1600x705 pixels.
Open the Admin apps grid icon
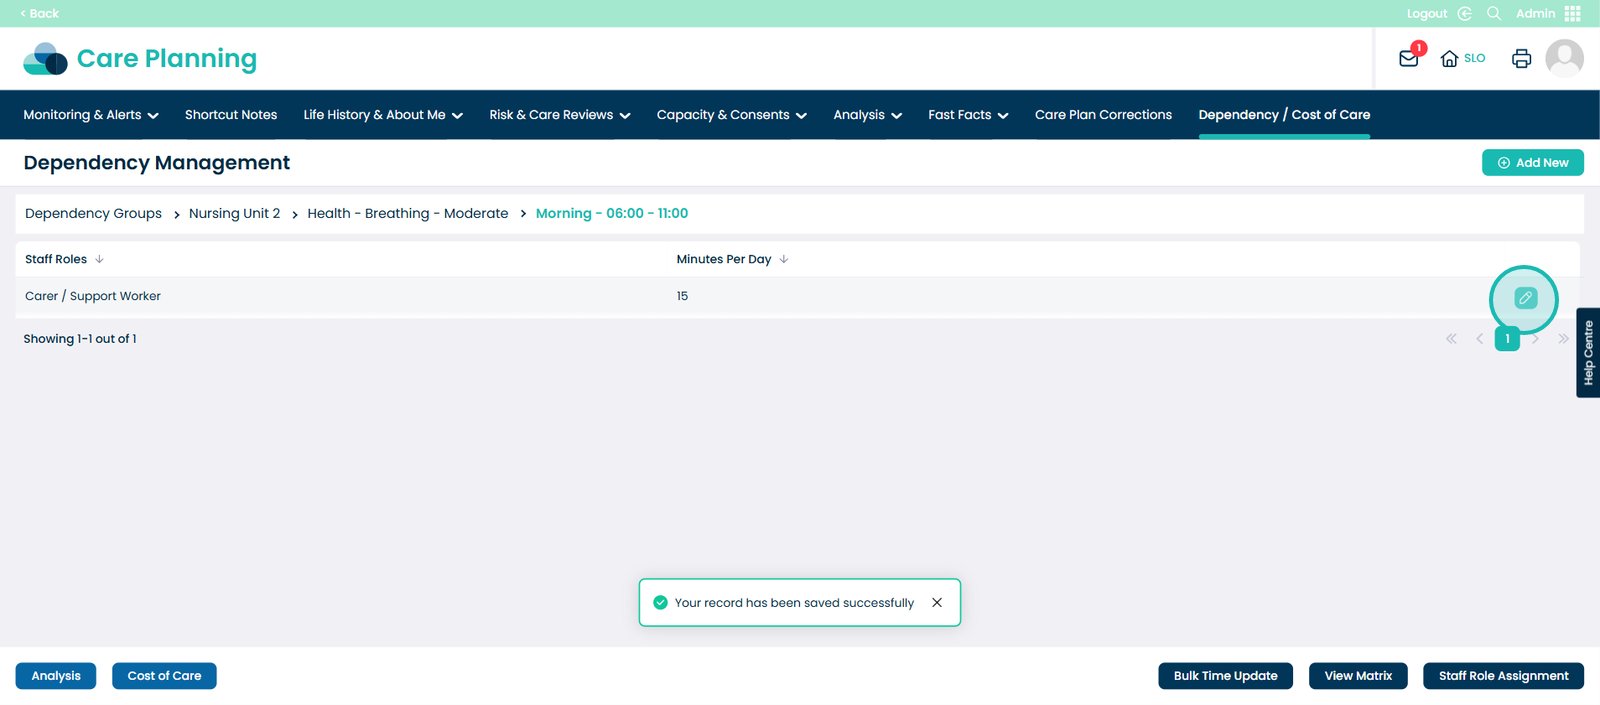(x=1573, y=13)
